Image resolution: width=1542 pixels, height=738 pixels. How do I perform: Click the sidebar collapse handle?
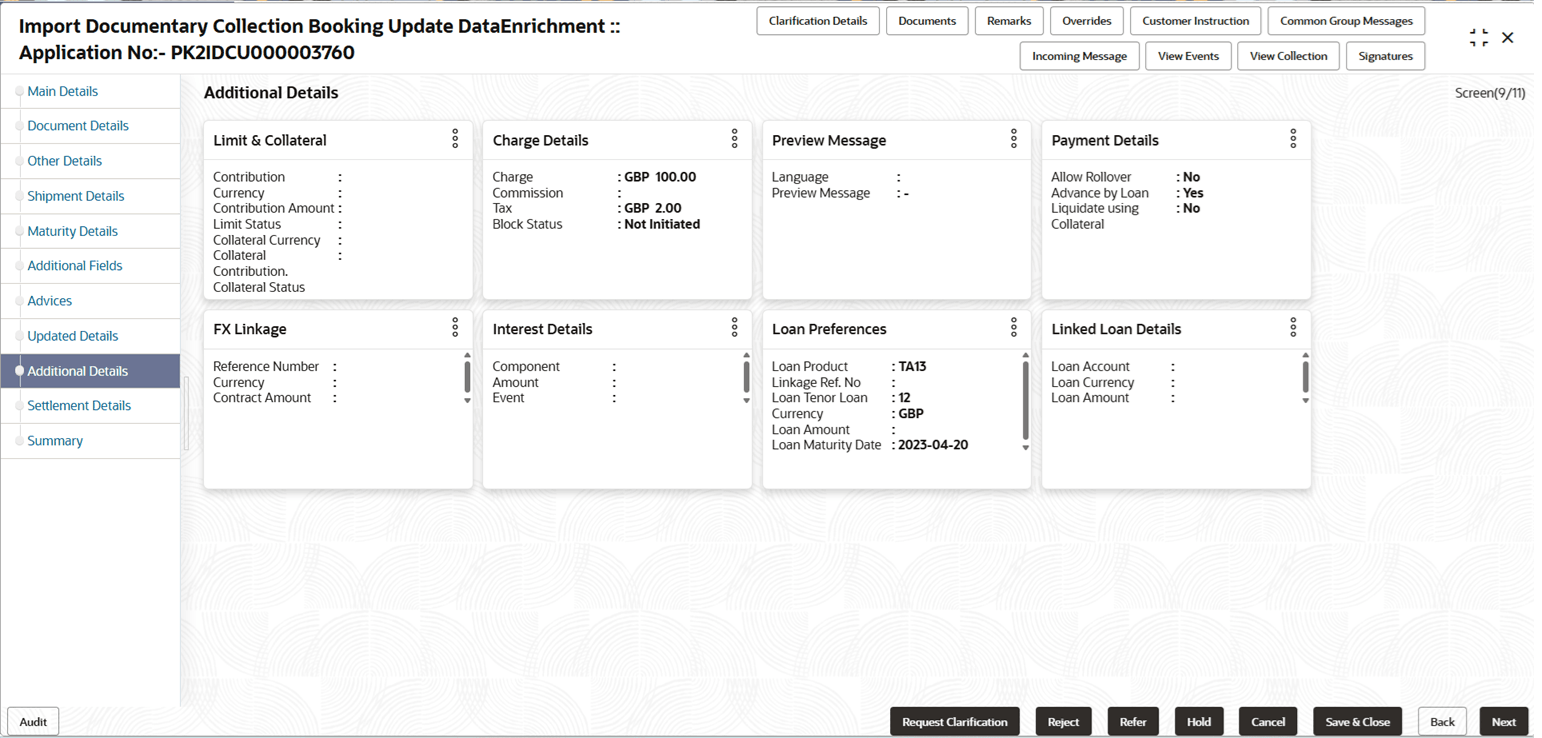(x=186, y=414)
